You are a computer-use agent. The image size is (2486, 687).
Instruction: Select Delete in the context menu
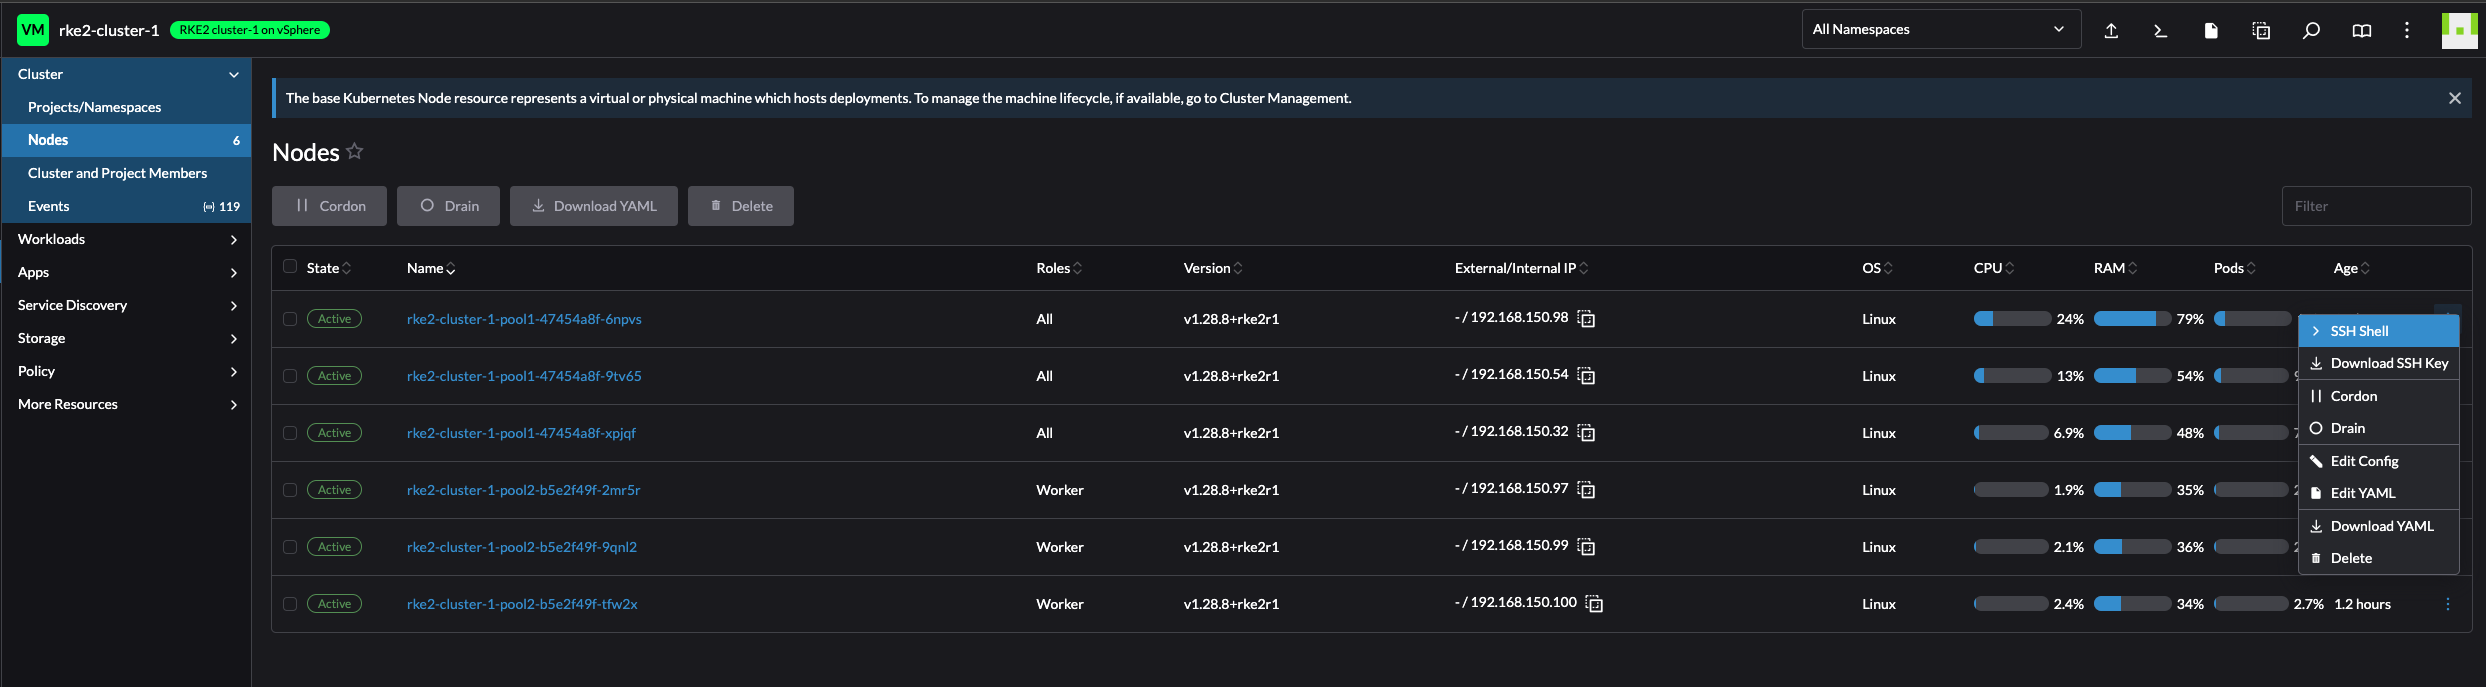coord(2379,558)
